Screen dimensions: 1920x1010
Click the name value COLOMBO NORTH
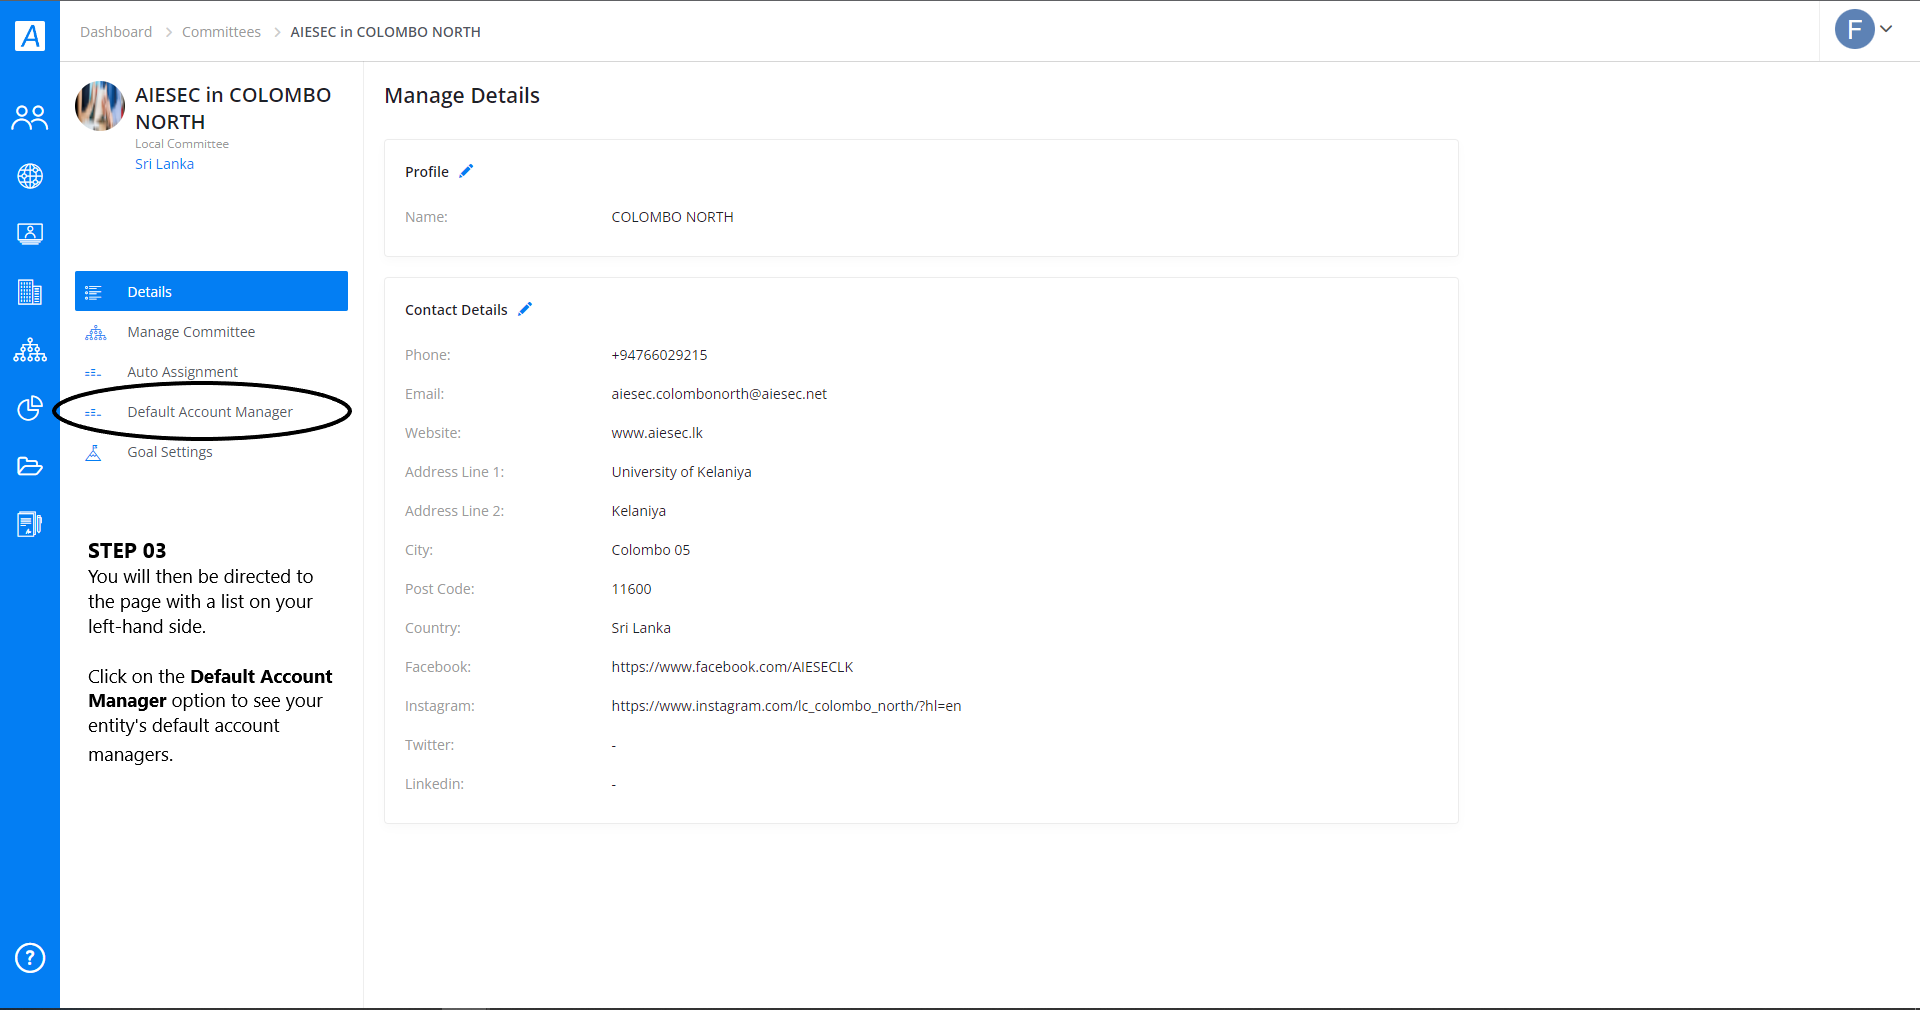672,217
